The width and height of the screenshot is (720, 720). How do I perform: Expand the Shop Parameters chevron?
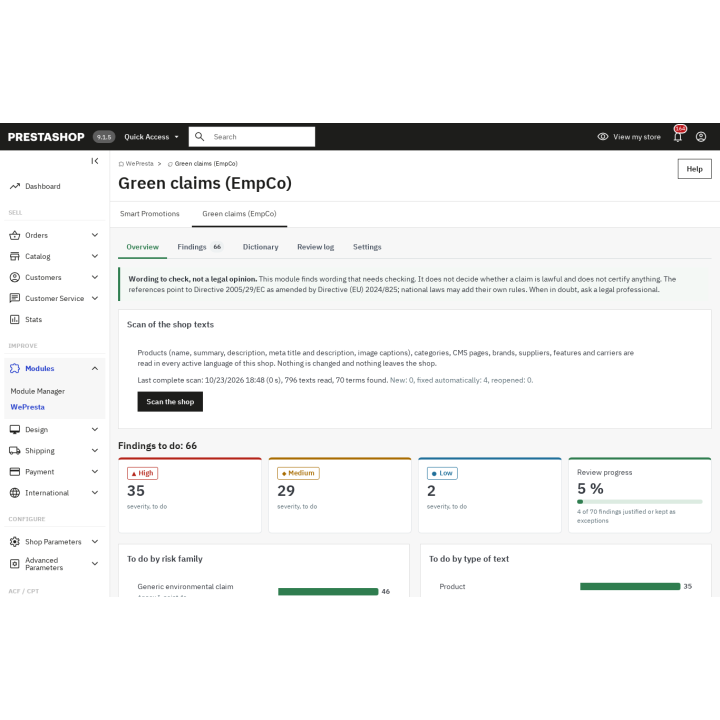tap(95, 542)
